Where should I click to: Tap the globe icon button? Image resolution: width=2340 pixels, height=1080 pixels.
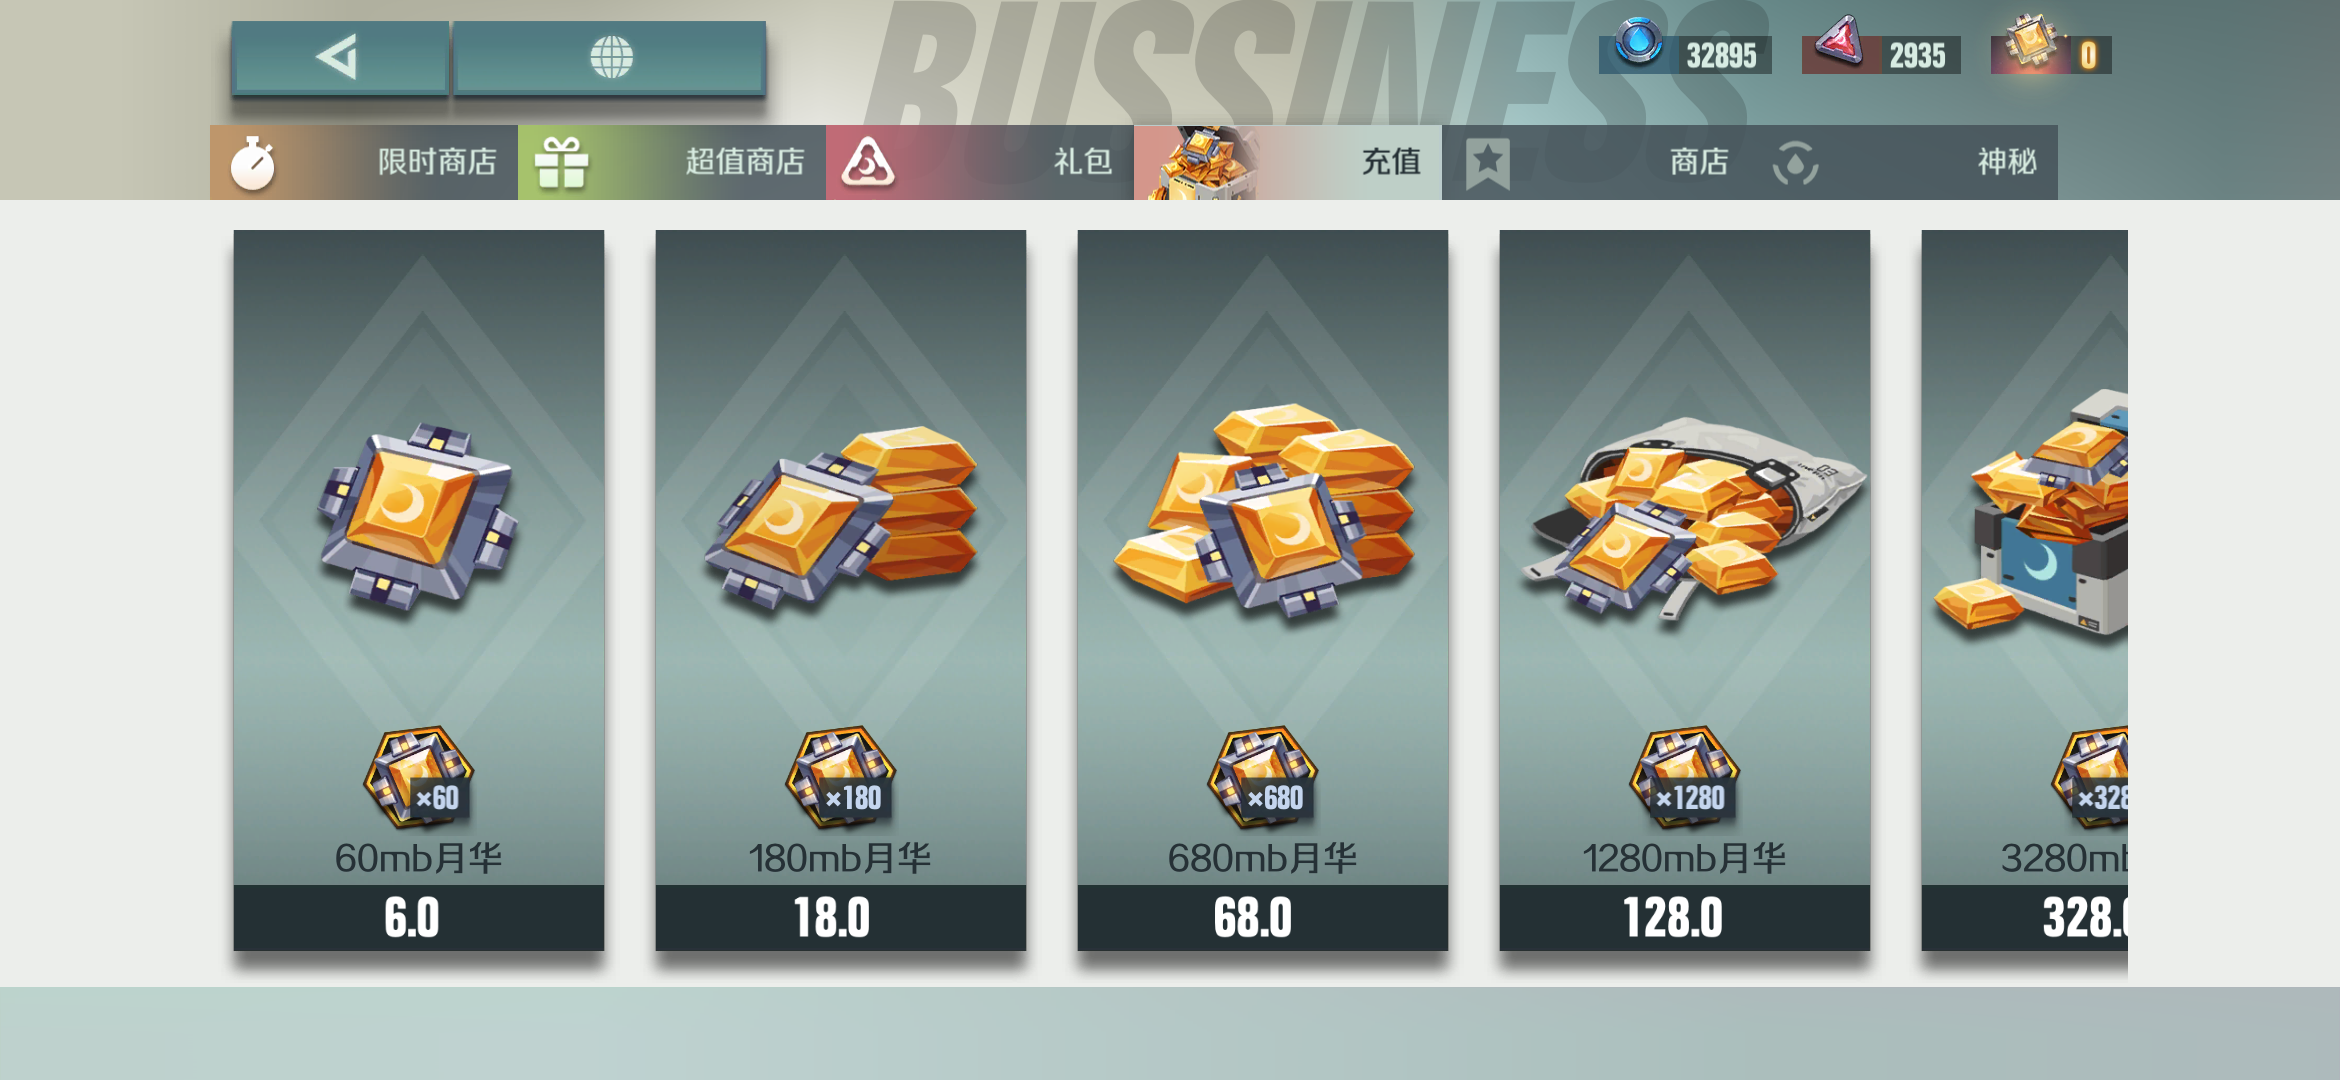(610, 57)
